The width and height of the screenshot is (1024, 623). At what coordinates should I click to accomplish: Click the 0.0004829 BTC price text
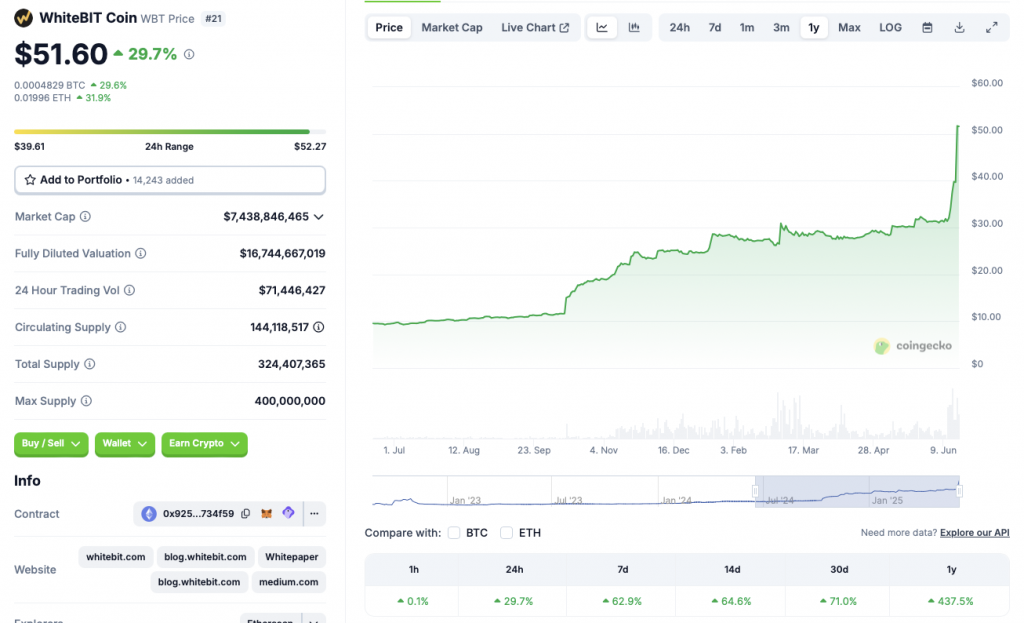[x=50, y=85]
